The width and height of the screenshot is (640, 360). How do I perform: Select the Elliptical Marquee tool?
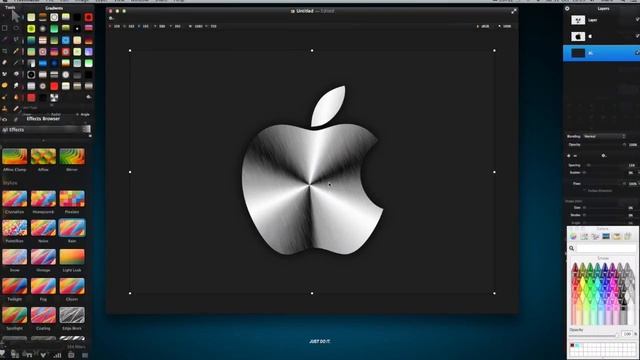click(16, 28)
